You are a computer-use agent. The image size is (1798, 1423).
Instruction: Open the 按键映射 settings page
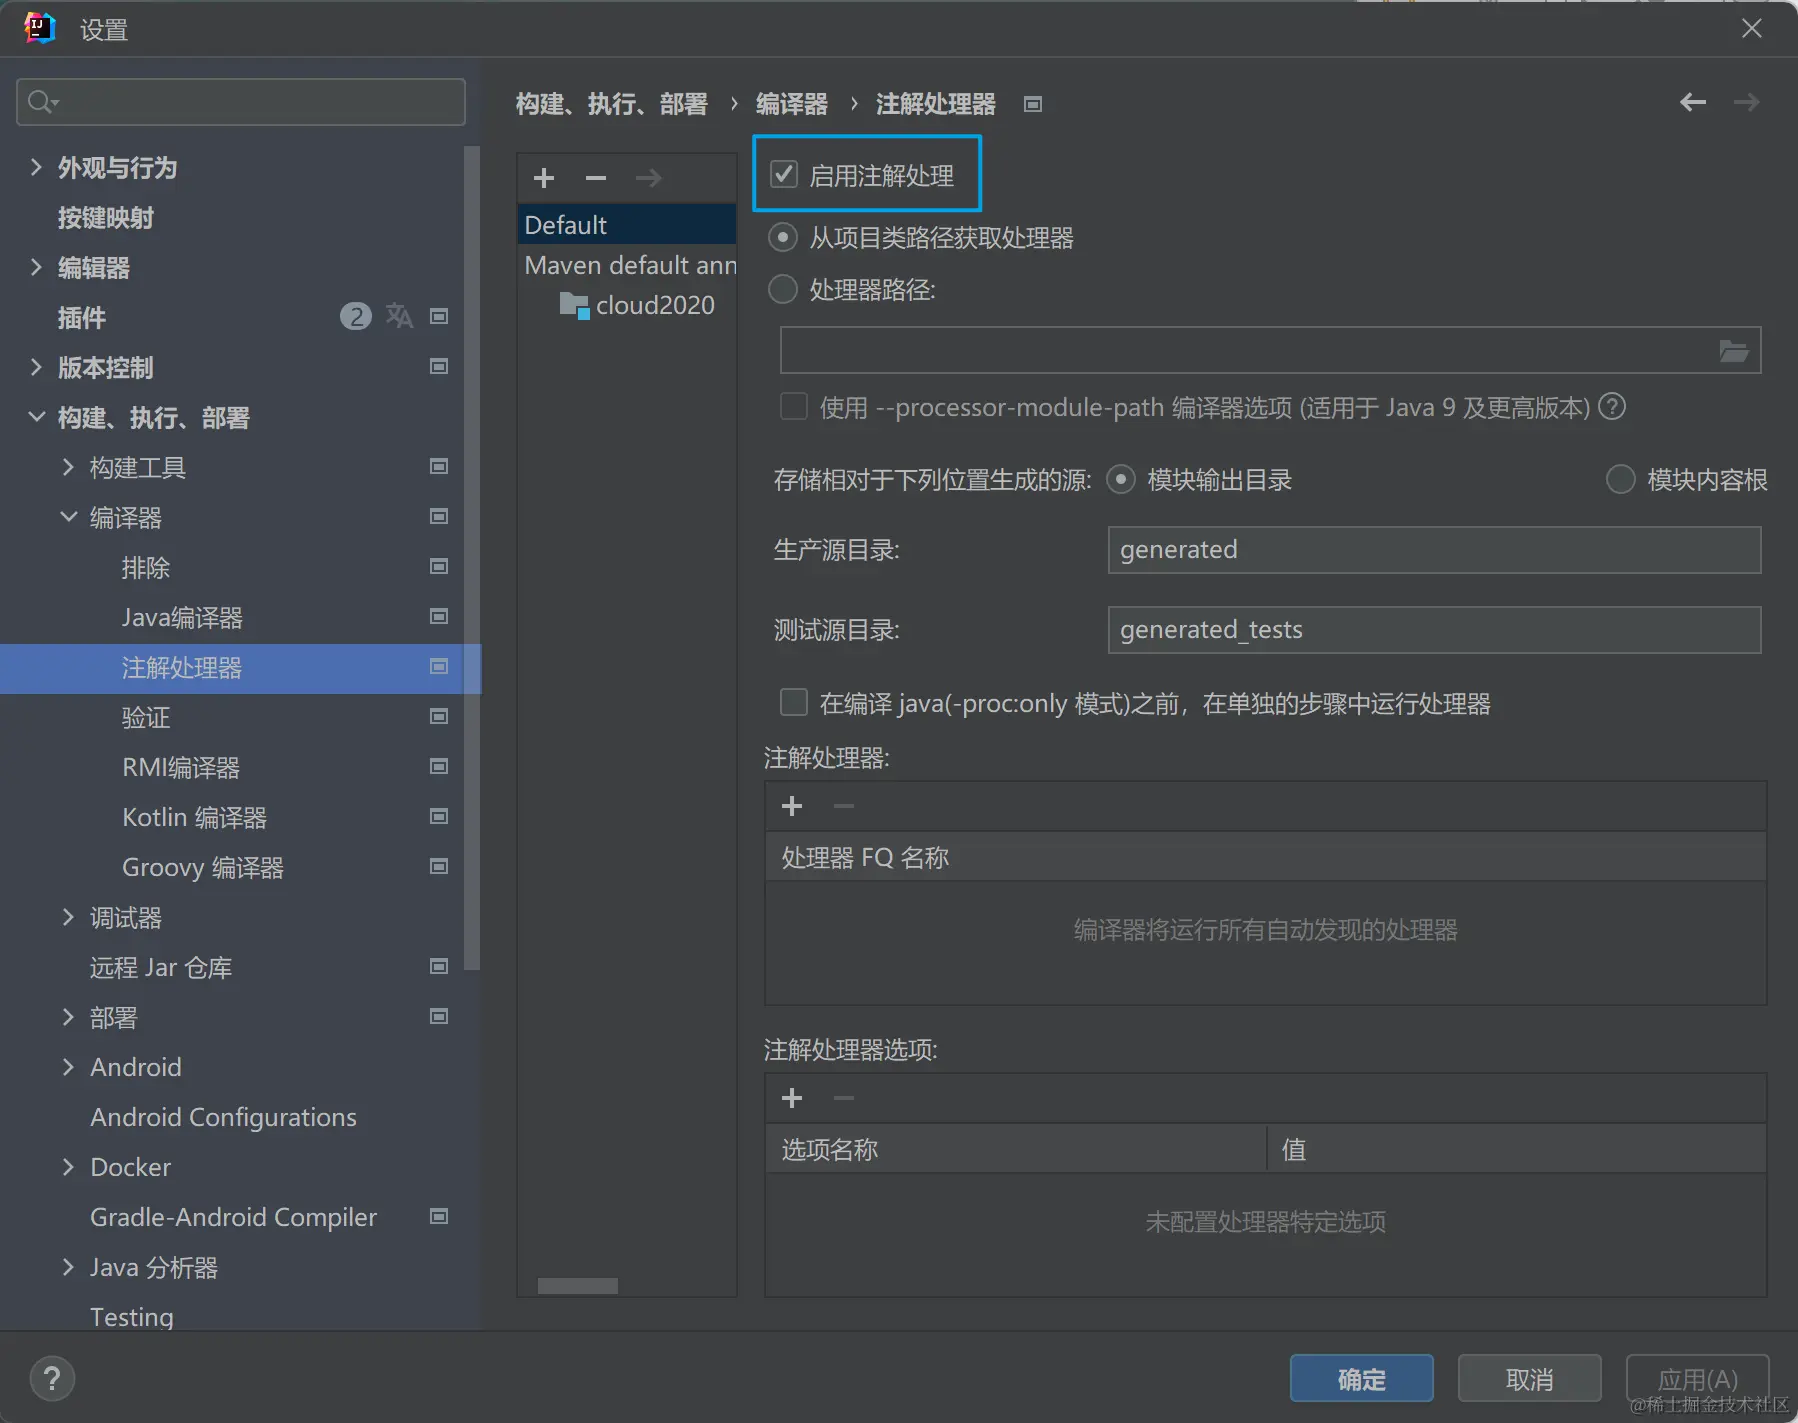coord(106,218)
